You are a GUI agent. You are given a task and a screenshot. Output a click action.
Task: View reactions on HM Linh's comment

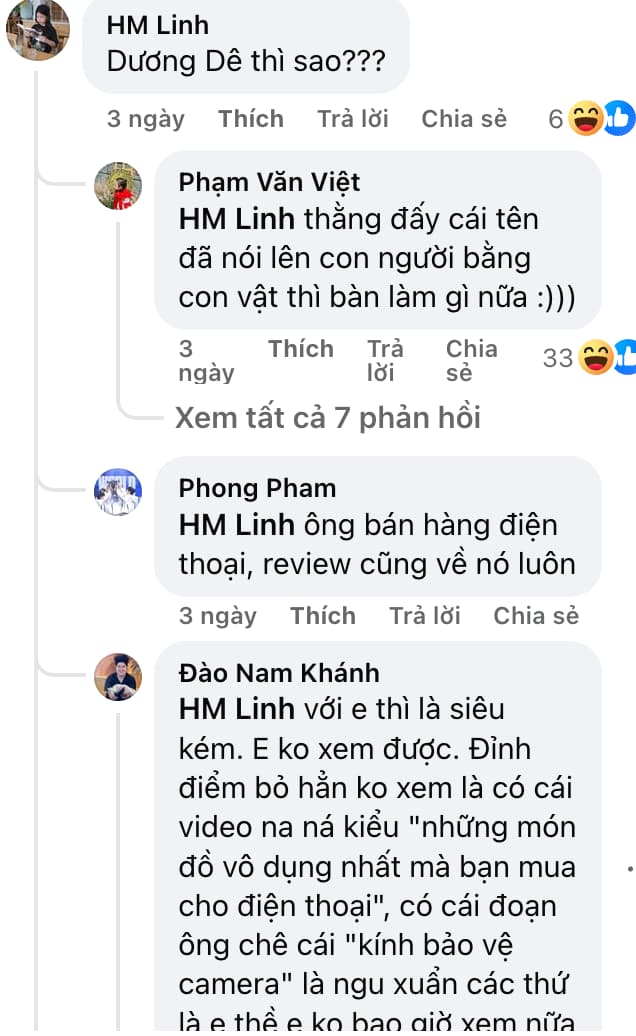[592, 119]
